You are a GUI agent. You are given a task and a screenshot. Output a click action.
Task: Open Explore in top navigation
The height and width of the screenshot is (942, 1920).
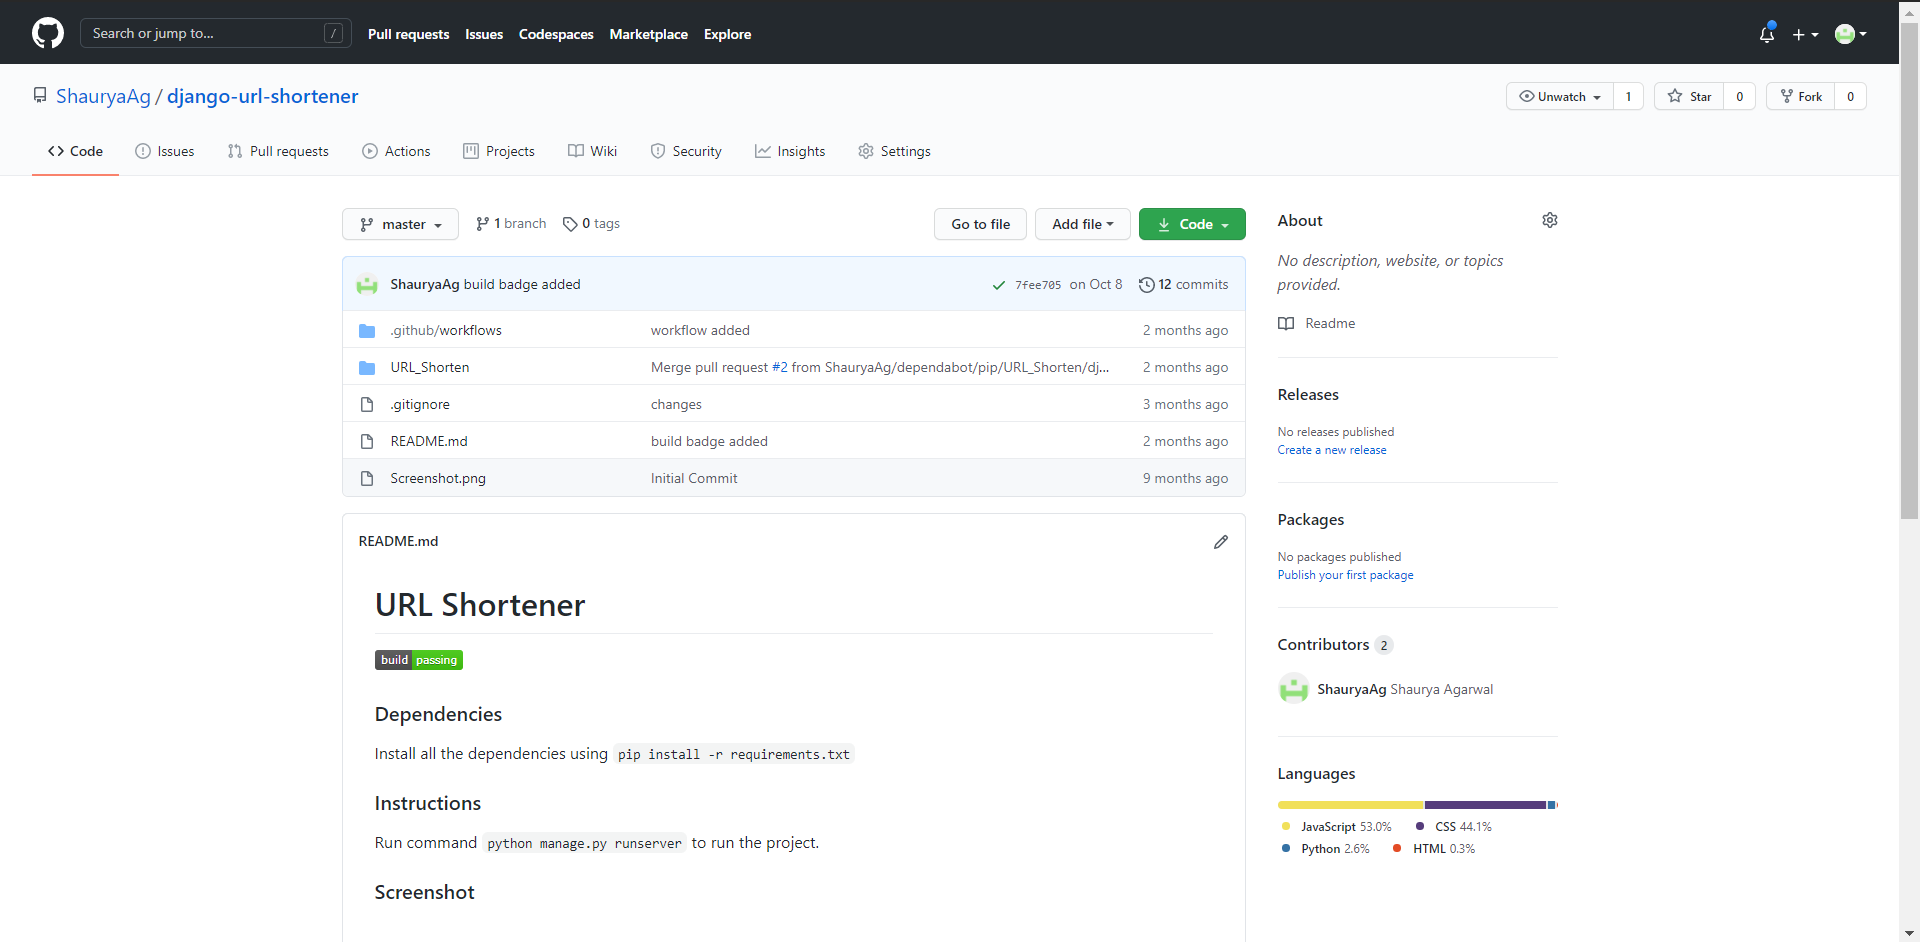(727, 34)
